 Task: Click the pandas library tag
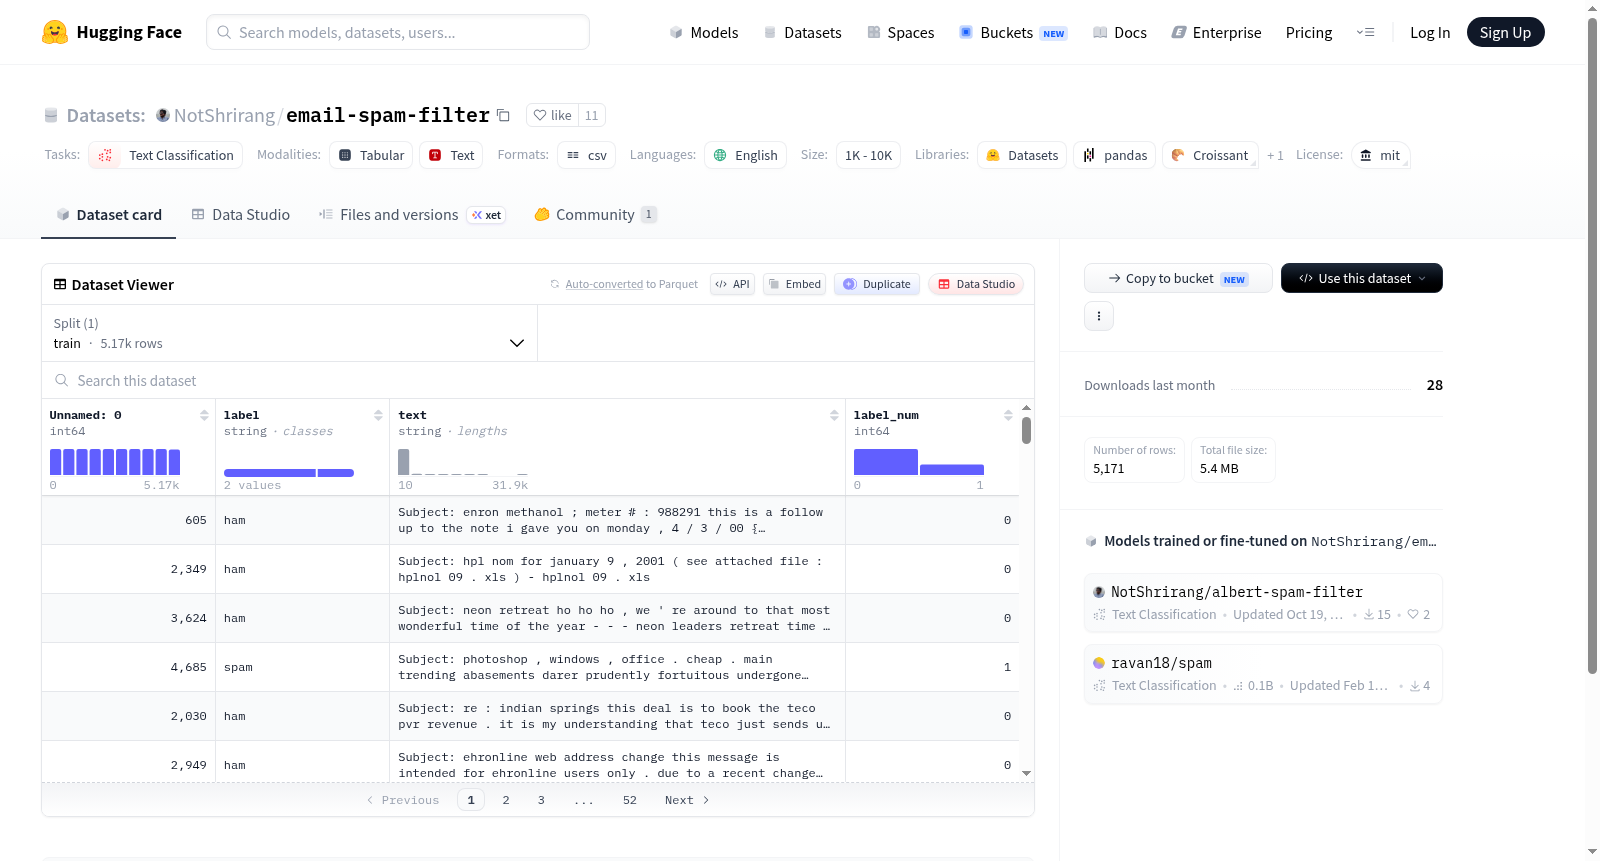pos(1115,155)
